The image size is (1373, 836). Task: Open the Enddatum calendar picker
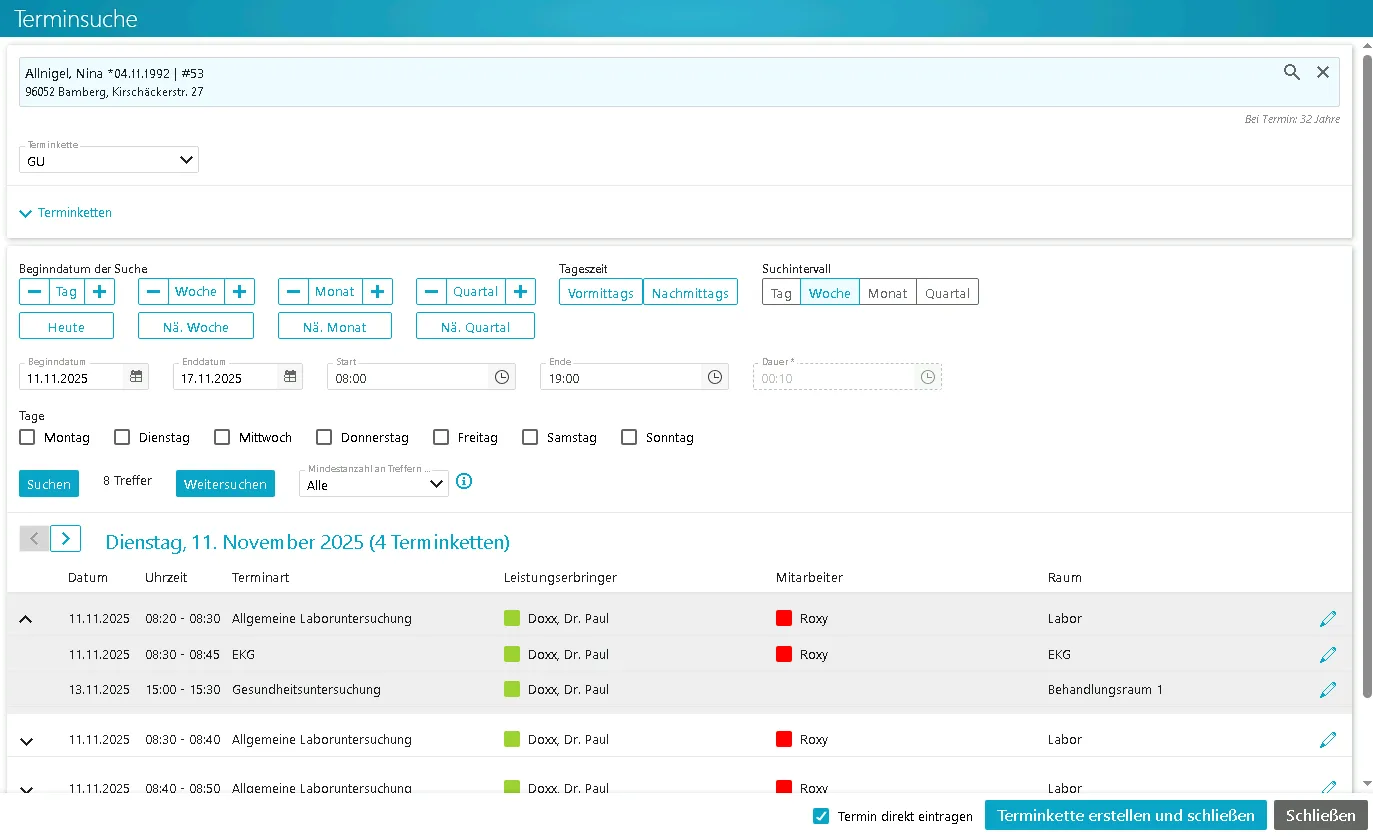290,377
